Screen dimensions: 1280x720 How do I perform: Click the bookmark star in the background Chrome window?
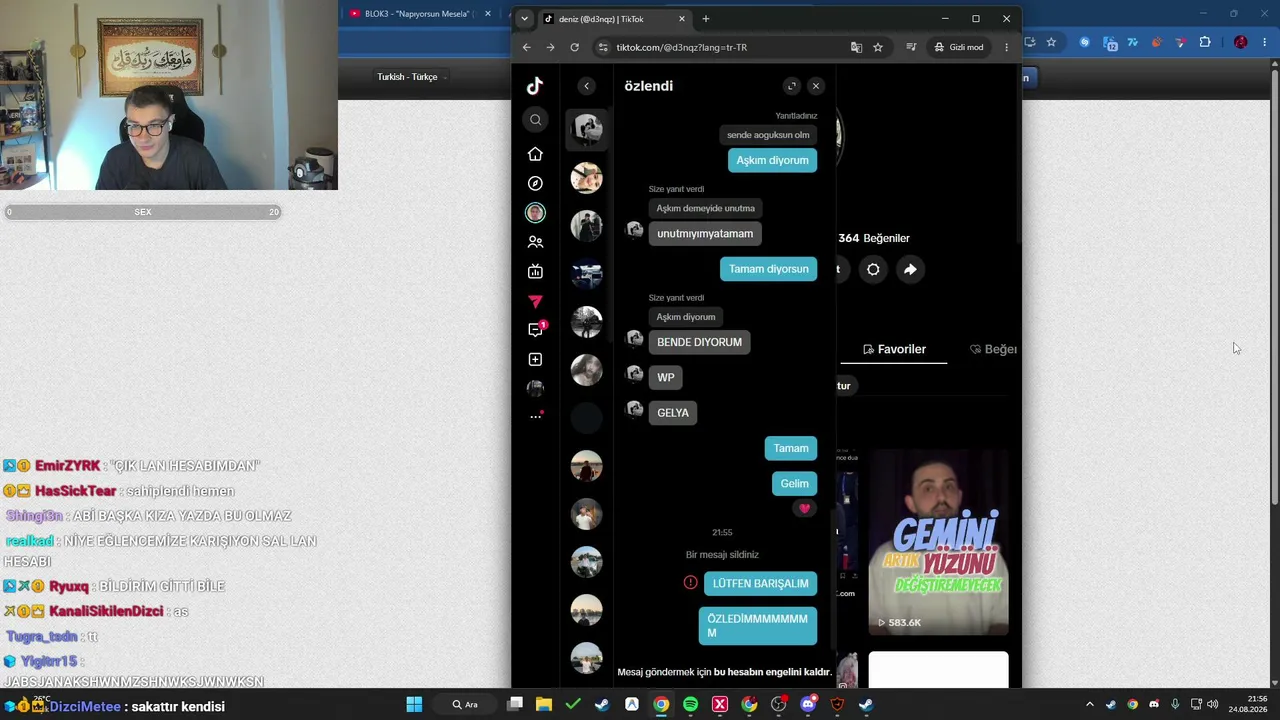(1051, 42)
